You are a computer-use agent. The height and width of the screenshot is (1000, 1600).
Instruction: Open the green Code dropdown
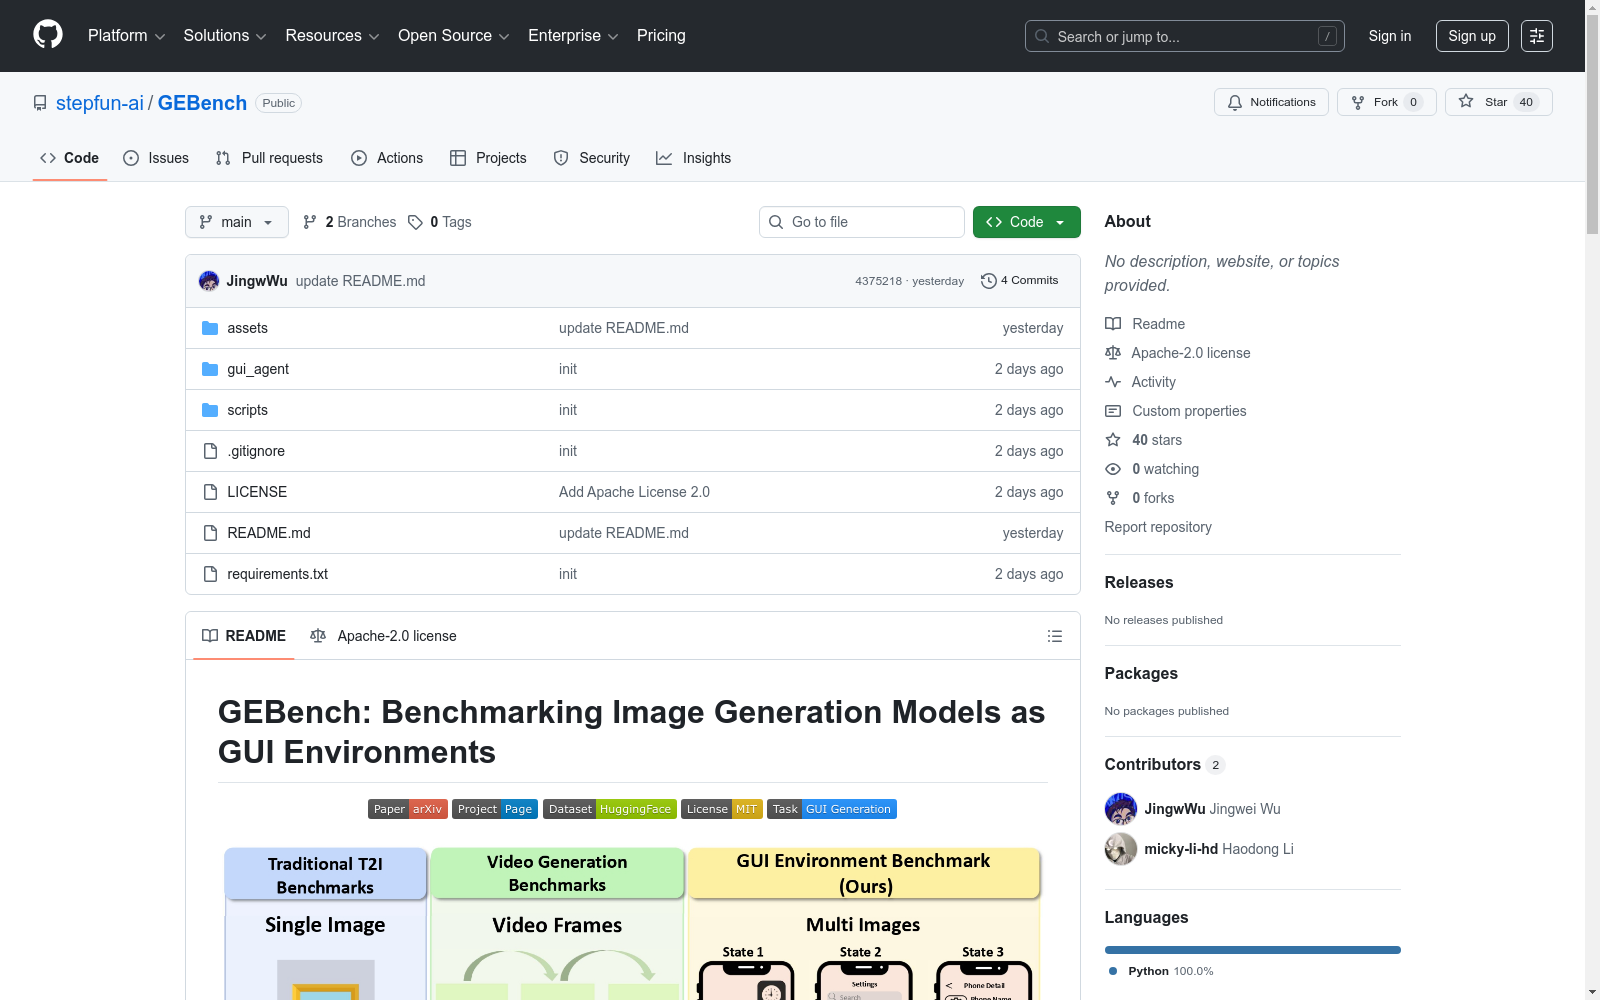click(x=1026, y=222)
